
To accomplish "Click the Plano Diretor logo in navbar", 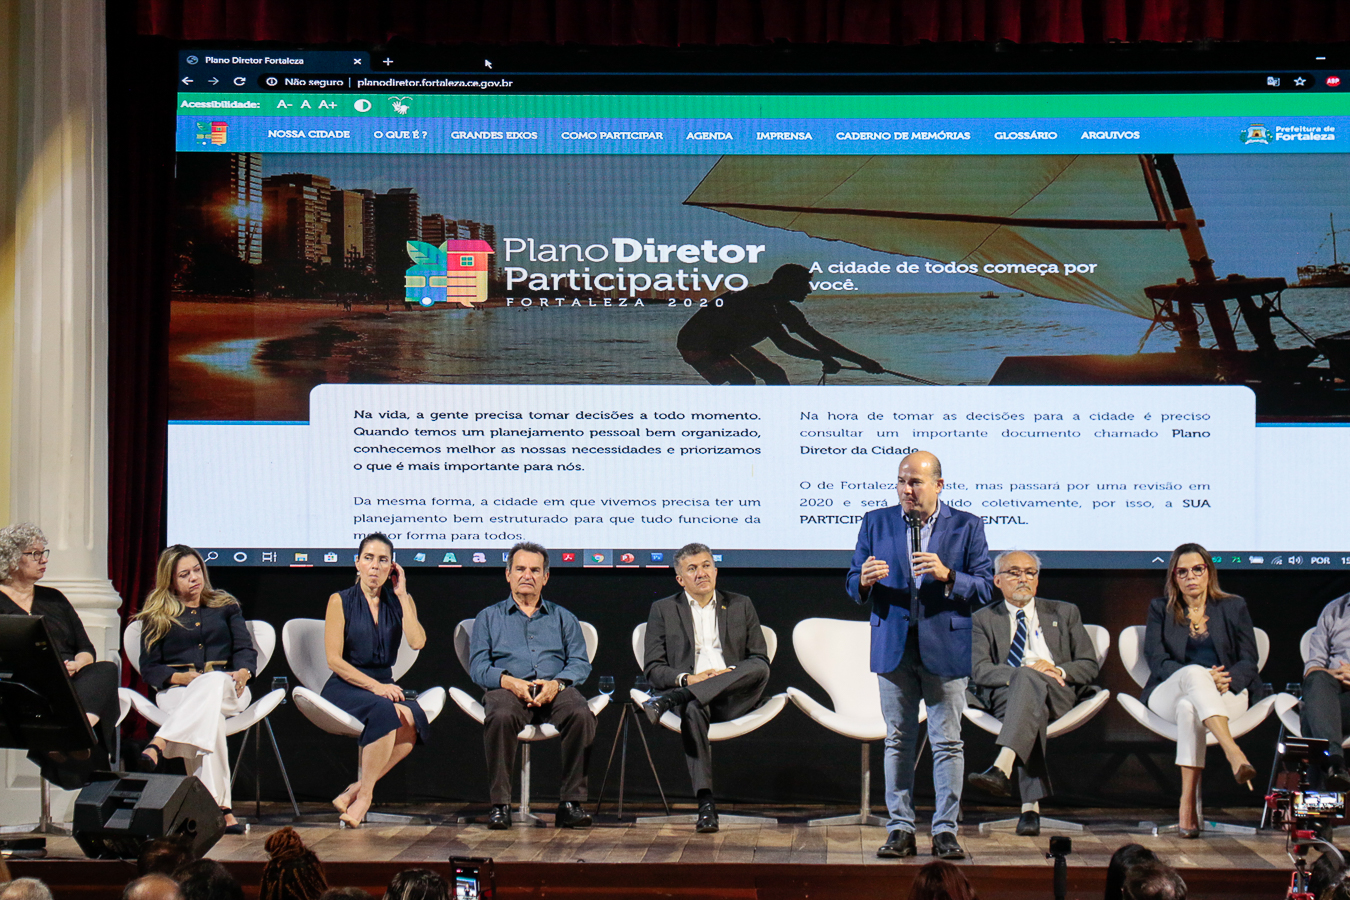I will pos(211,133).
